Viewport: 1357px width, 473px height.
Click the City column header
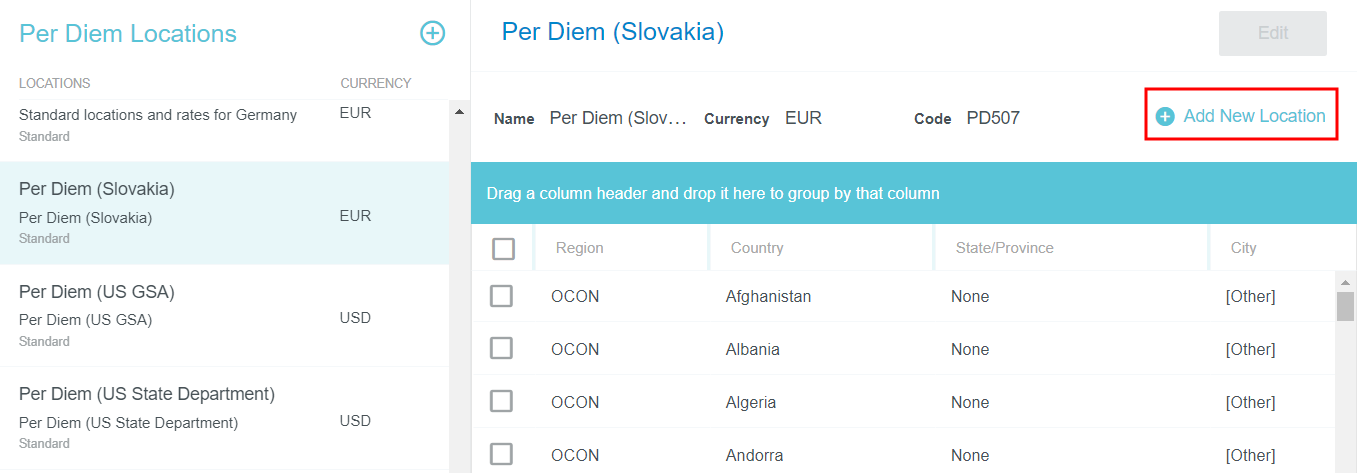click(1244, 248)
